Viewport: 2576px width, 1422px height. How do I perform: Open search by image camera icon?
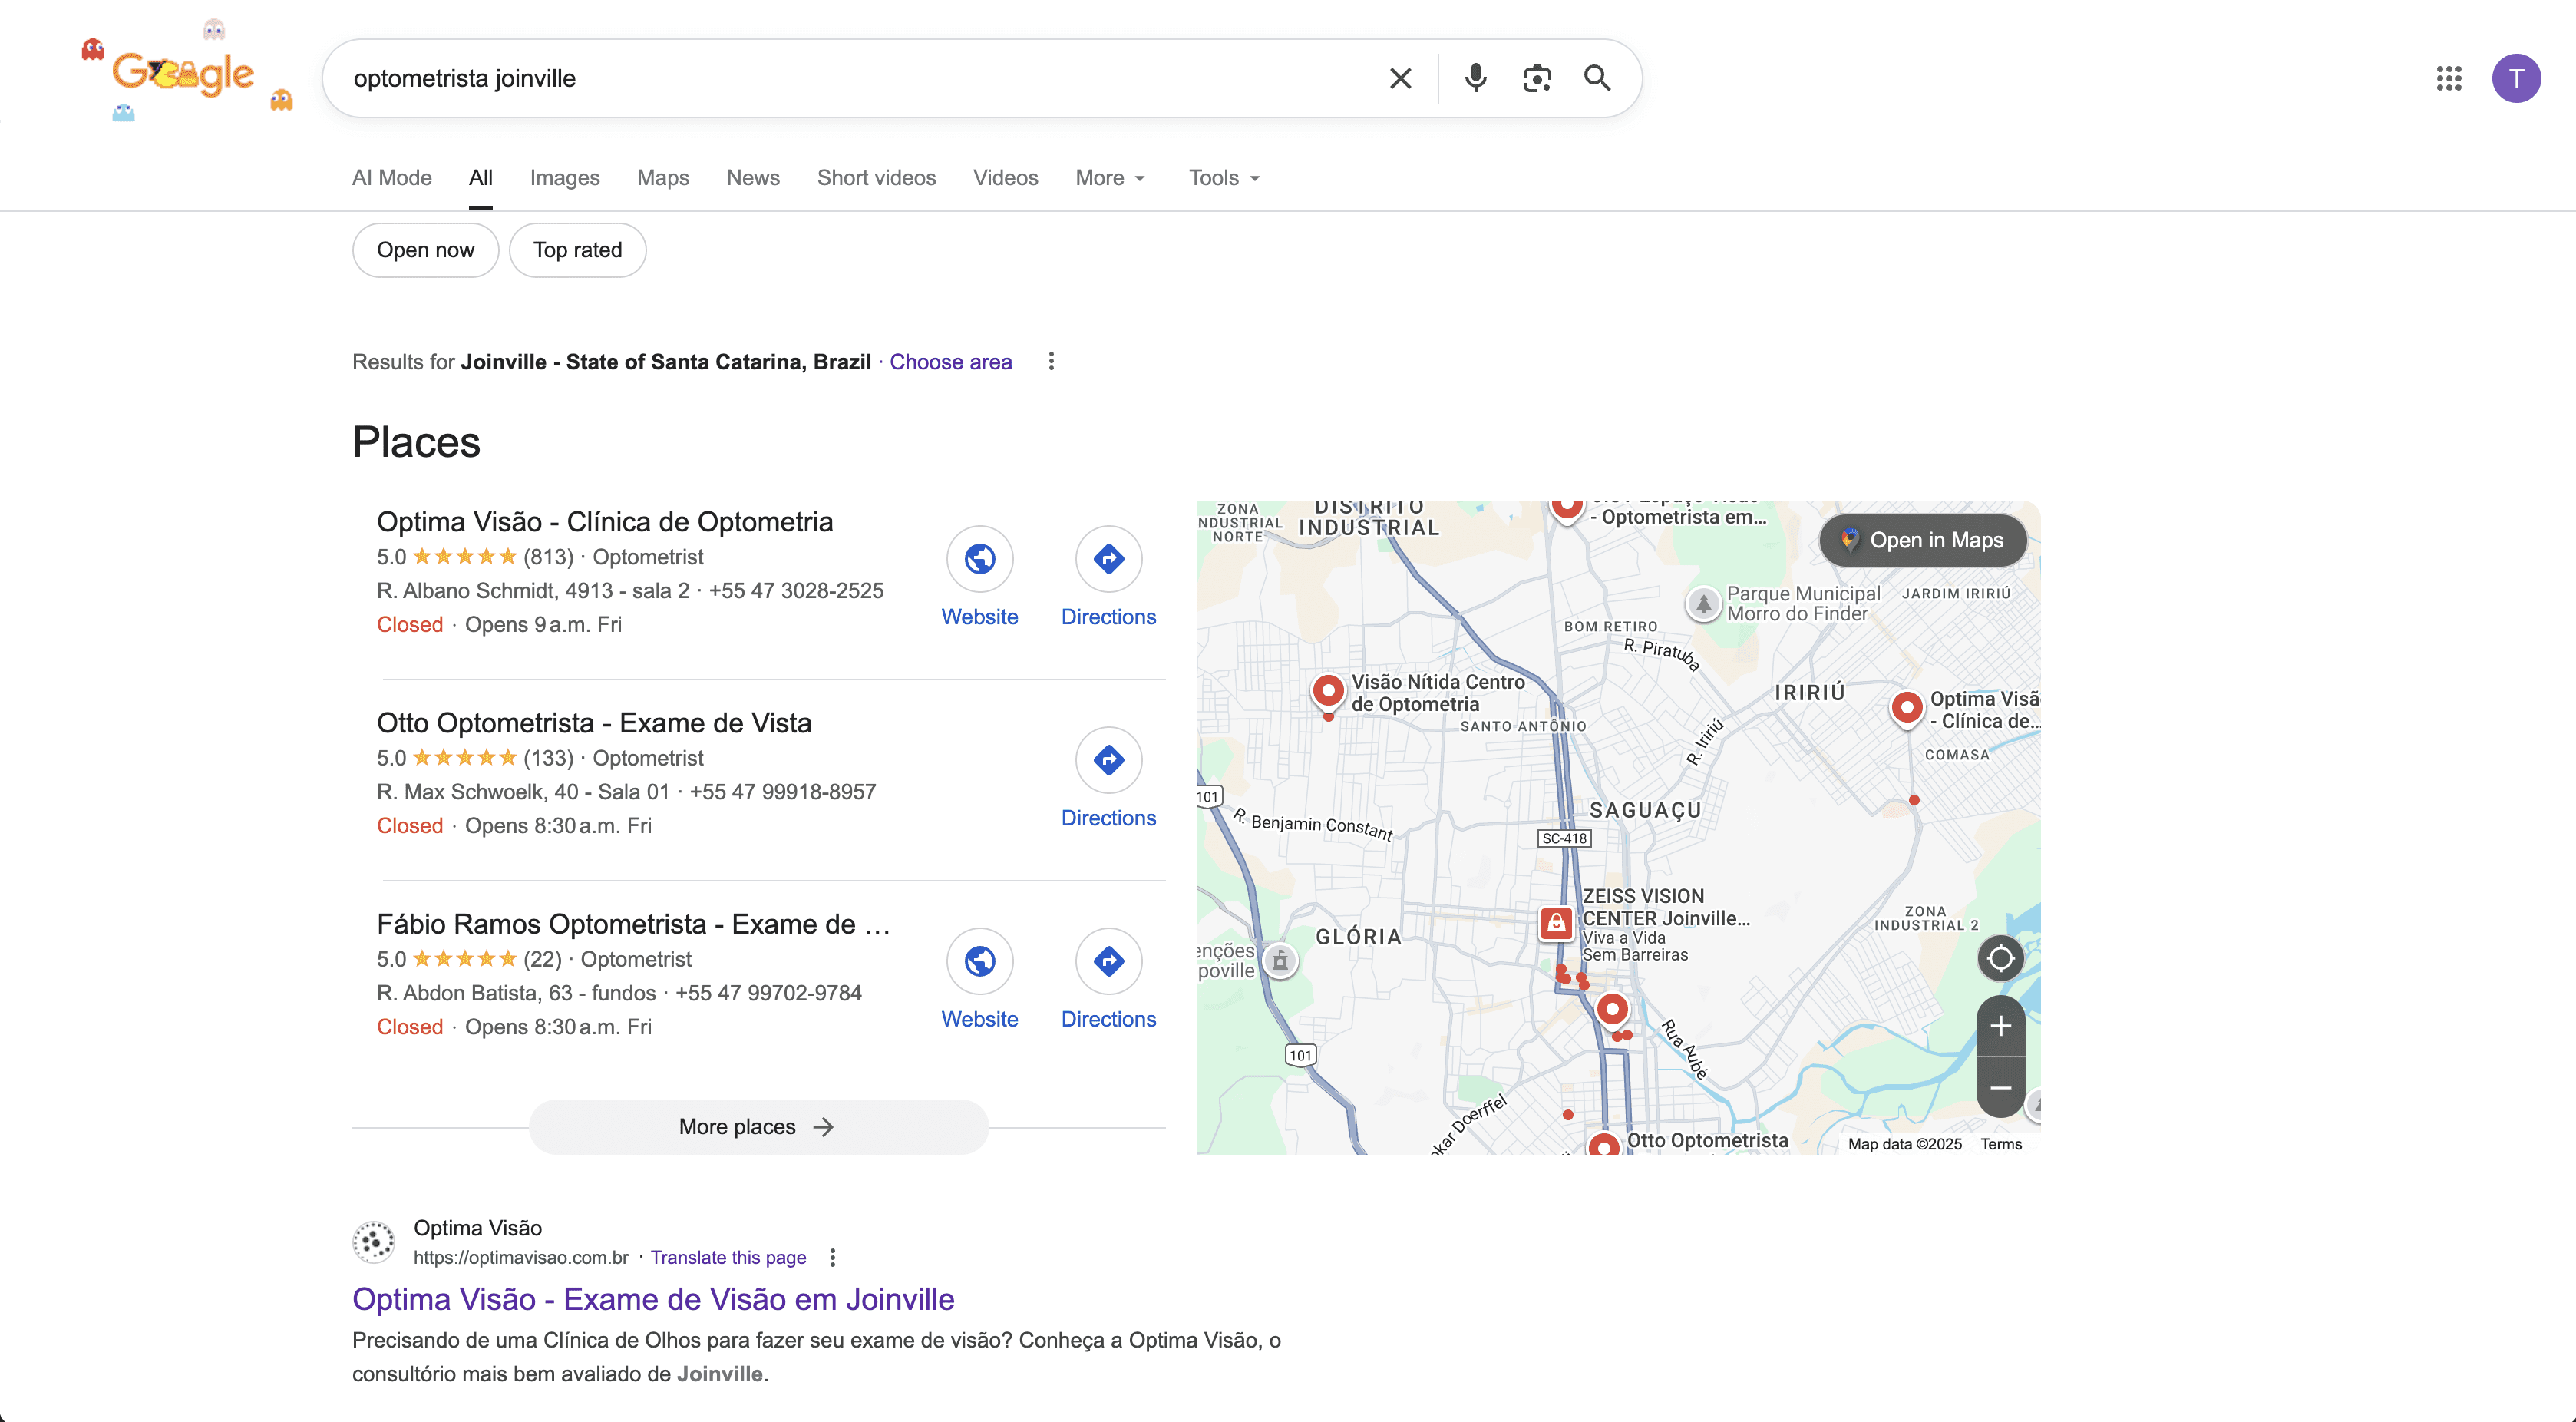tap(1536, 78)
